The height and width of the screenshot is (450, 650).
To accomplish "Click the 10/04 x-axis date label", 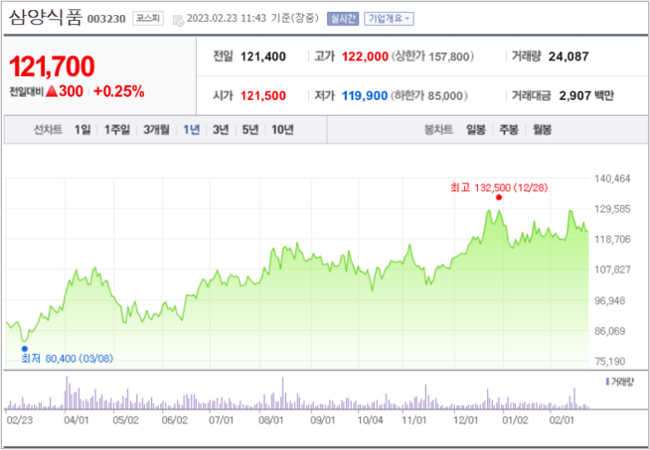I will 370,420.
